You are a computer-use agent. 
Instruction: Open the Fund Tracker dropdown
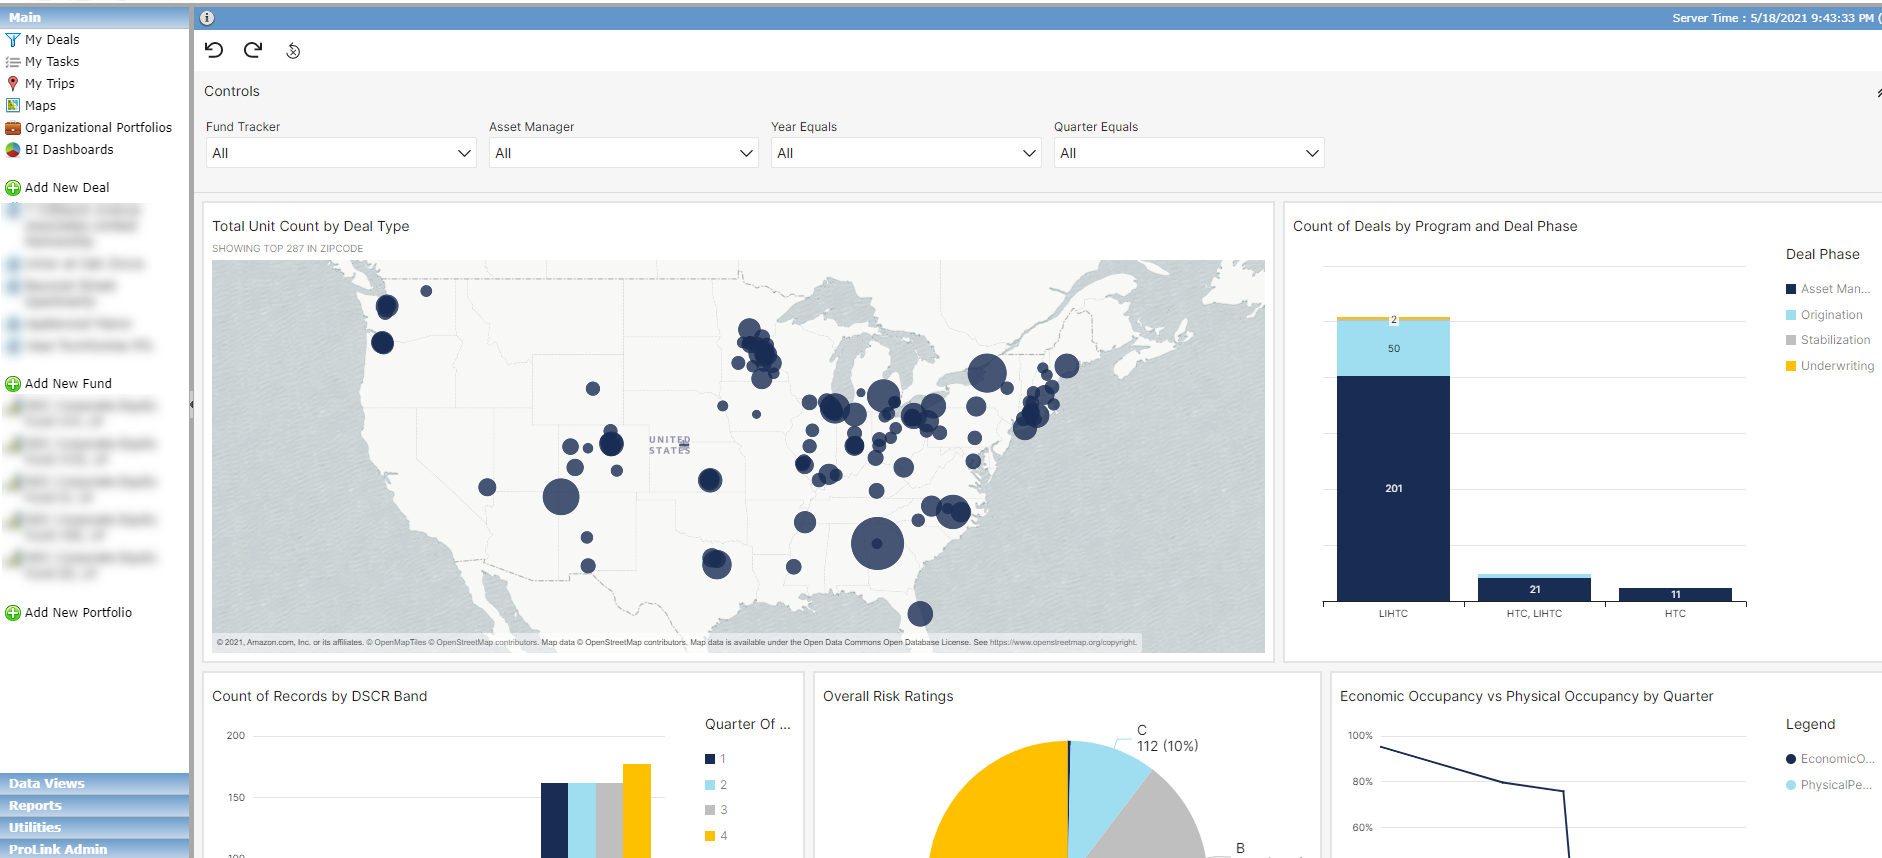click(x=341, y=153)
